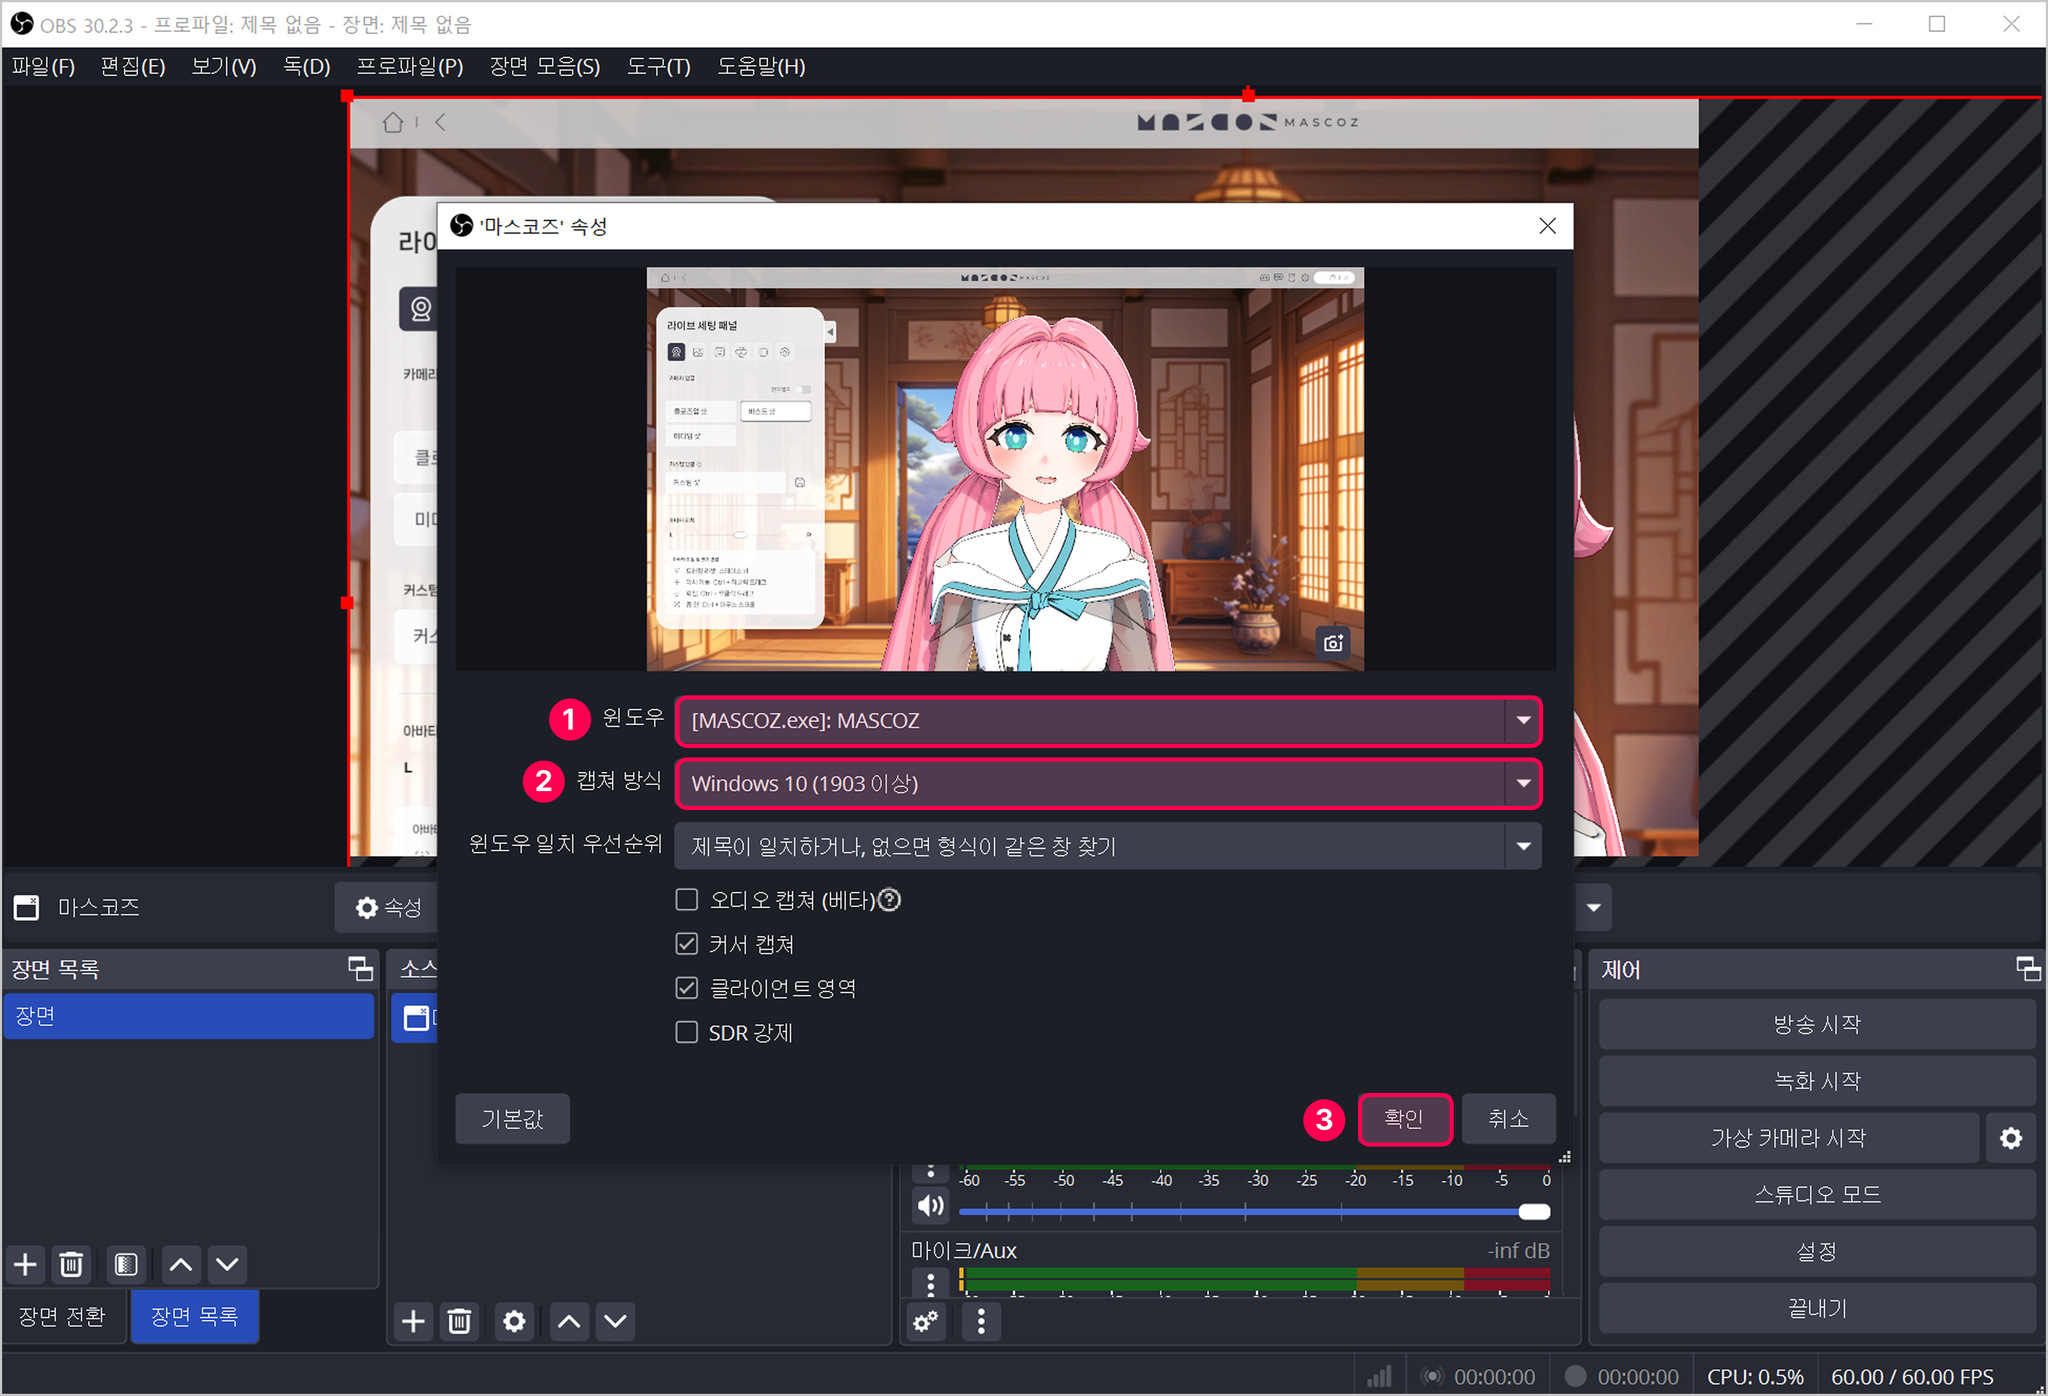The width and height of the screenshot is (2048, 1396).
Task: Click 방송 시작 button
Action: (x=1817, y=1025)
